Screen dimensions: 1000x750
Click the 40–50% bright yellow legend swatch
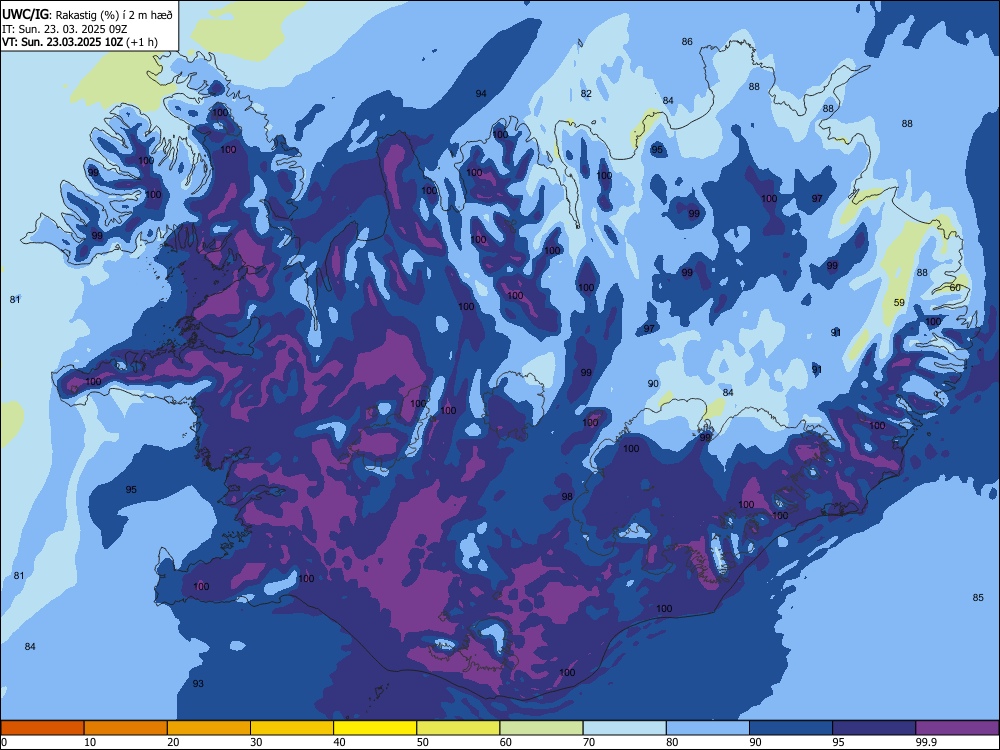click(375, 728)
